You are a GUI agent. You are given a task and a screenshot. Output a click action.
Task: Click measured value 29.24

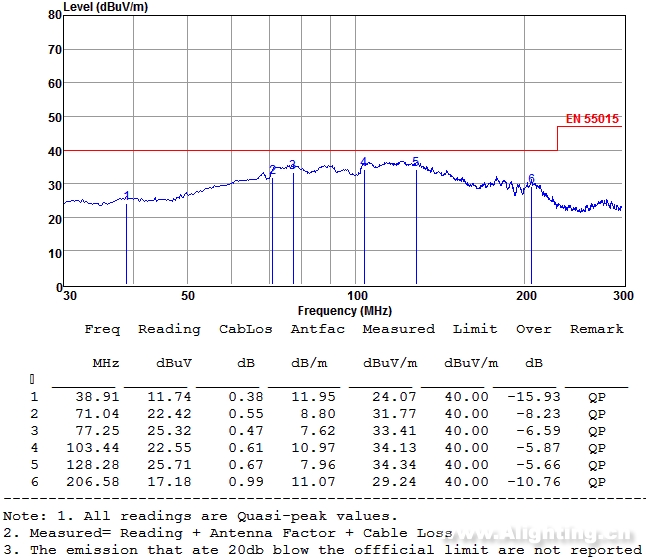pos(394,482)
